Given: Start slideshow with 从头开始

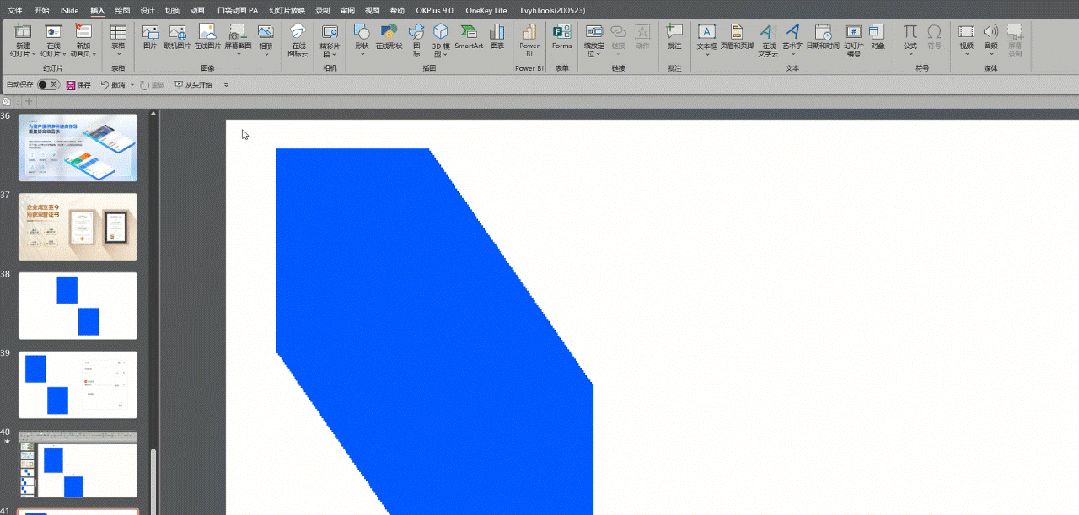Looking at the screenshot, I should pyautogui.click(x=193, y=85).
